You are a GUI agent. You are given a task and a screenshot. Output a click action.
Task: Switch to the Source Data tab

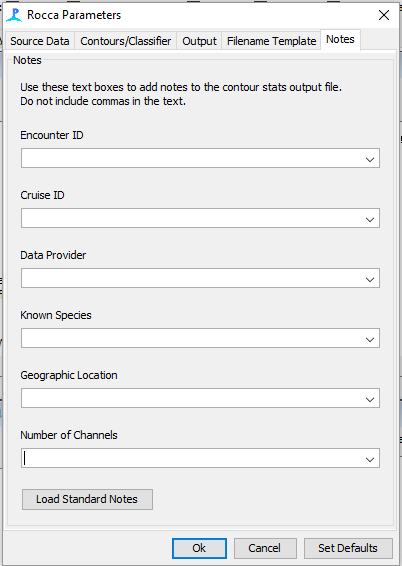(40, 41)
